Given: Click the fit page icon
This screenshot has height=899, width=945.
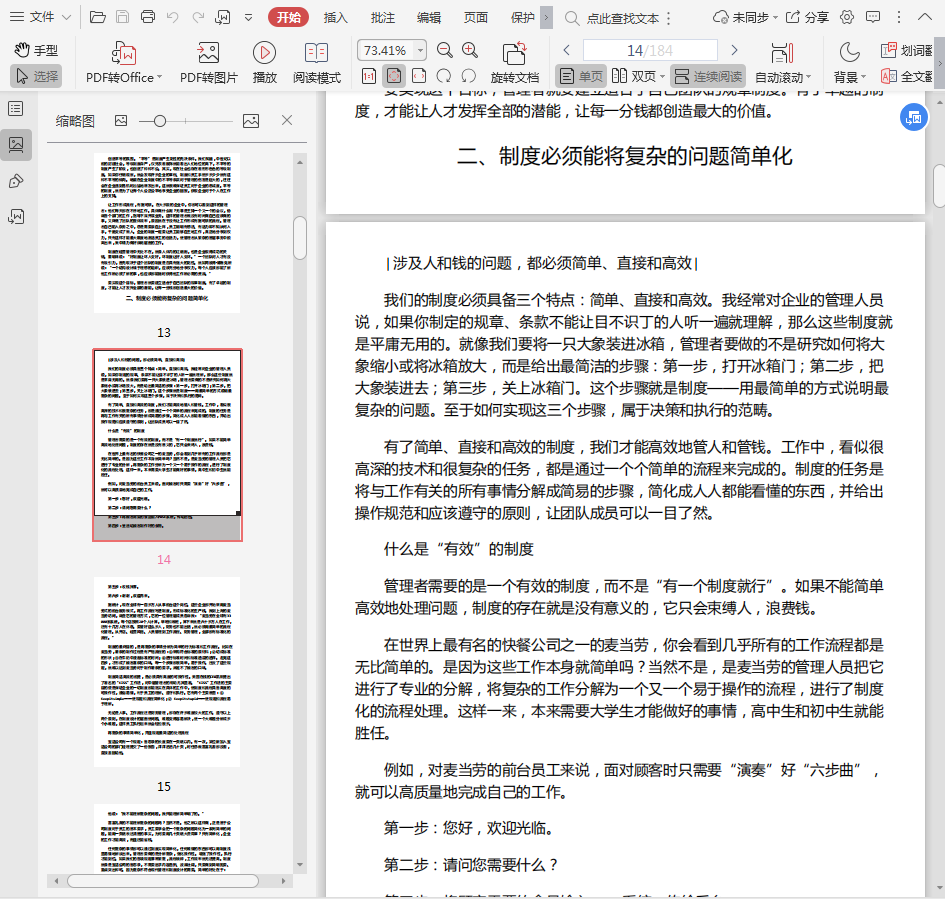Looking at the screenshot, I should [394, 76].
